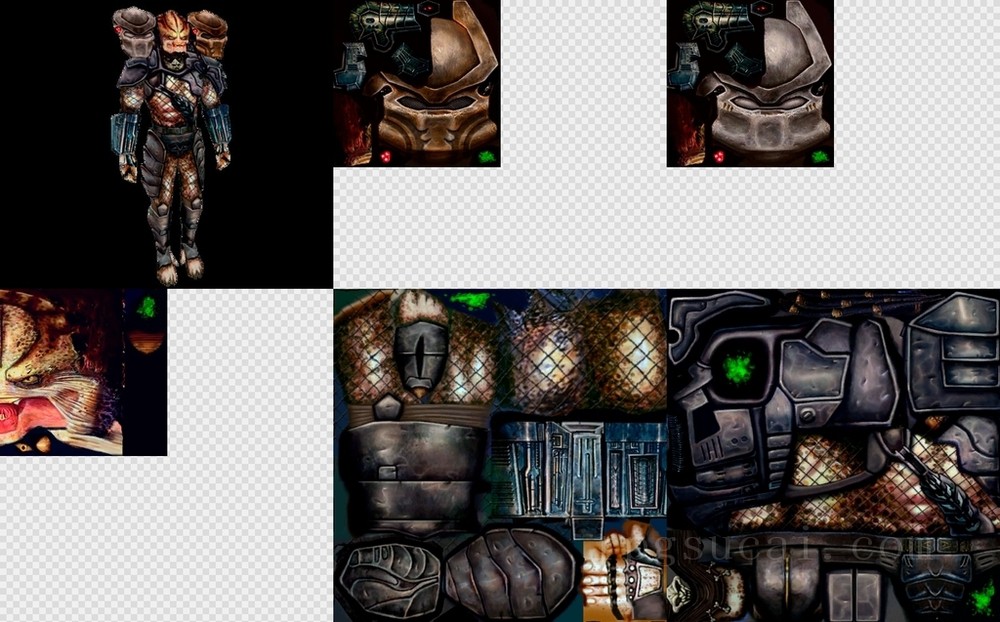Click red triangle dots on silver mask texture
Image resolution: width=1000 pixels, height=622 pixels.
[717, 156]
